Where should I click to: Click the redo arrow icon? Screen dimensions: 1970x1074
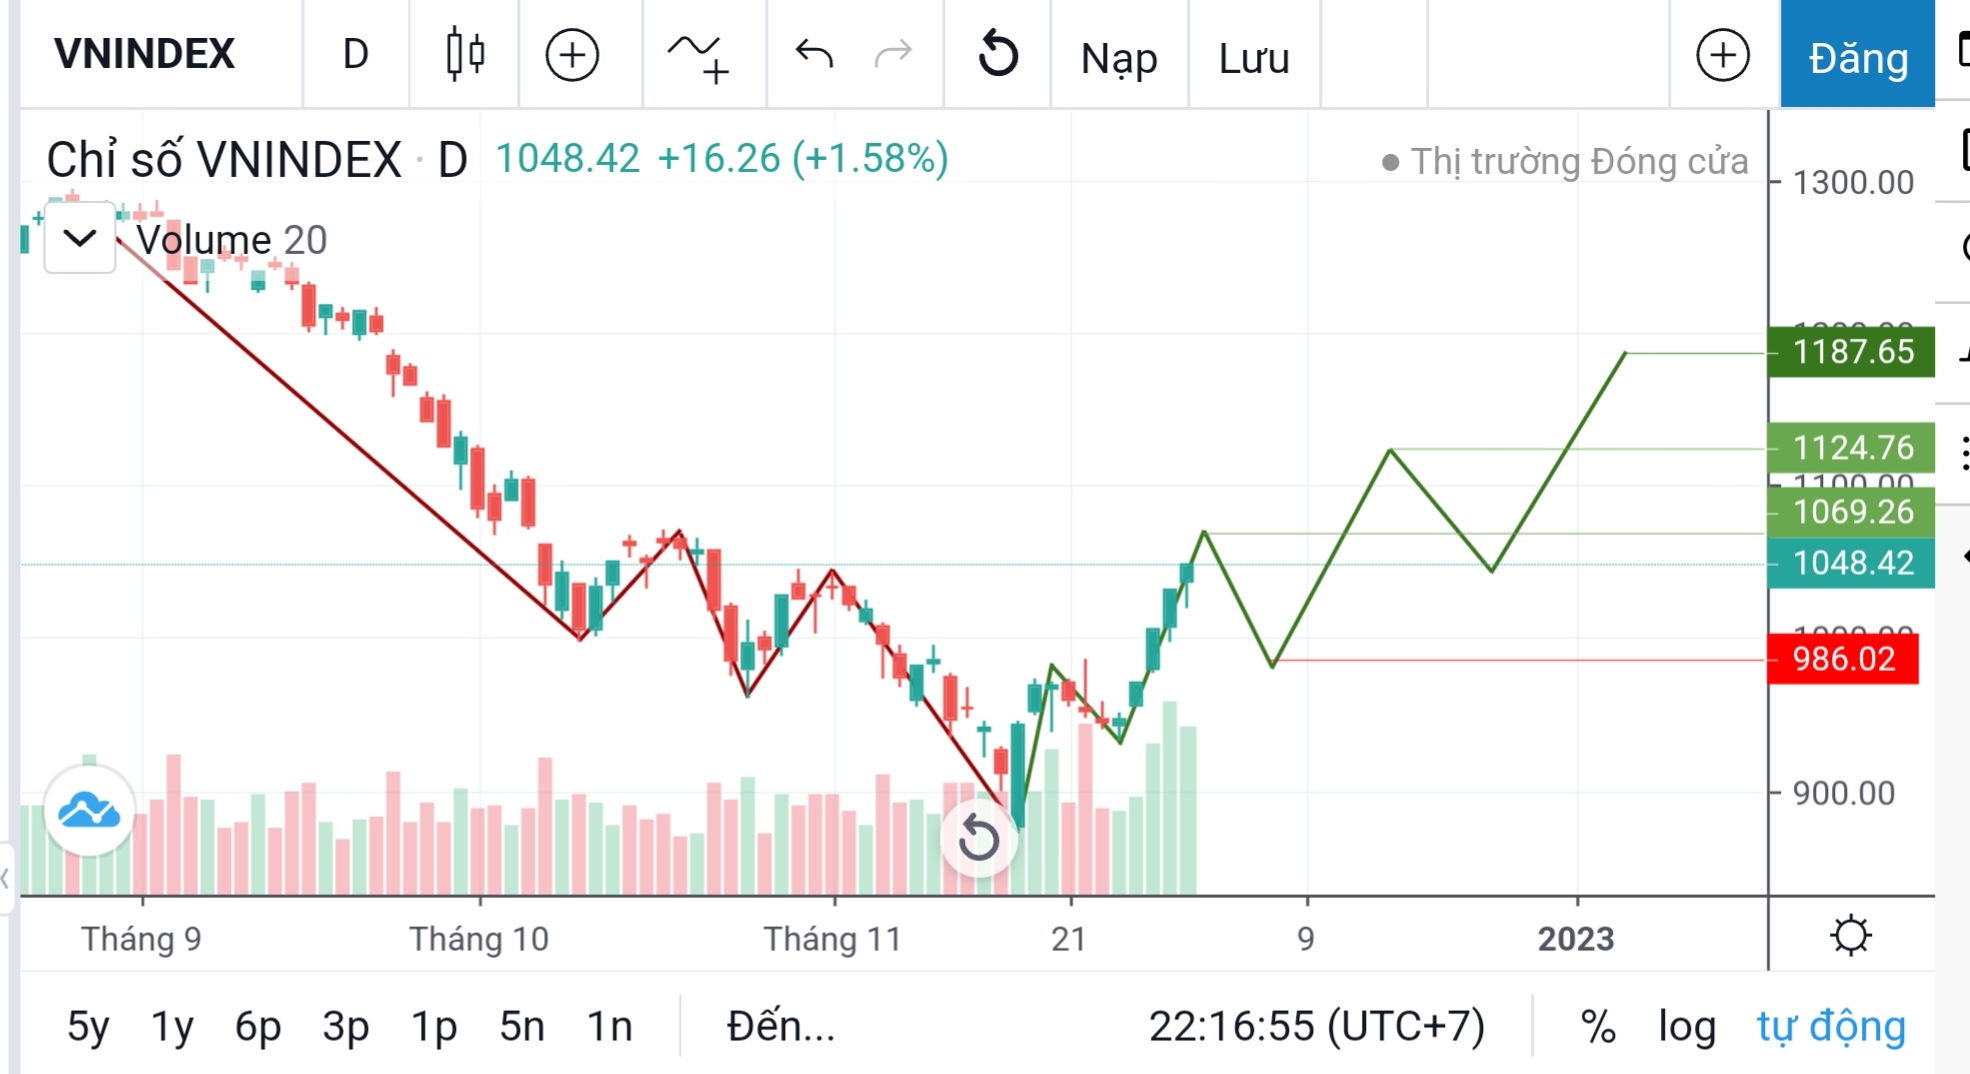tap(892, 54)
